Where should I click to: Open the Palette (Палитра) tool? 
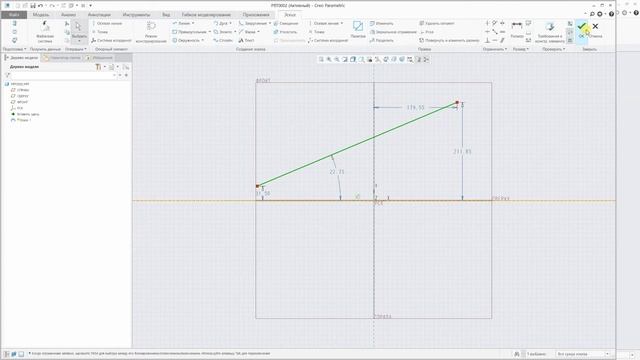click(x=358, y=29)
